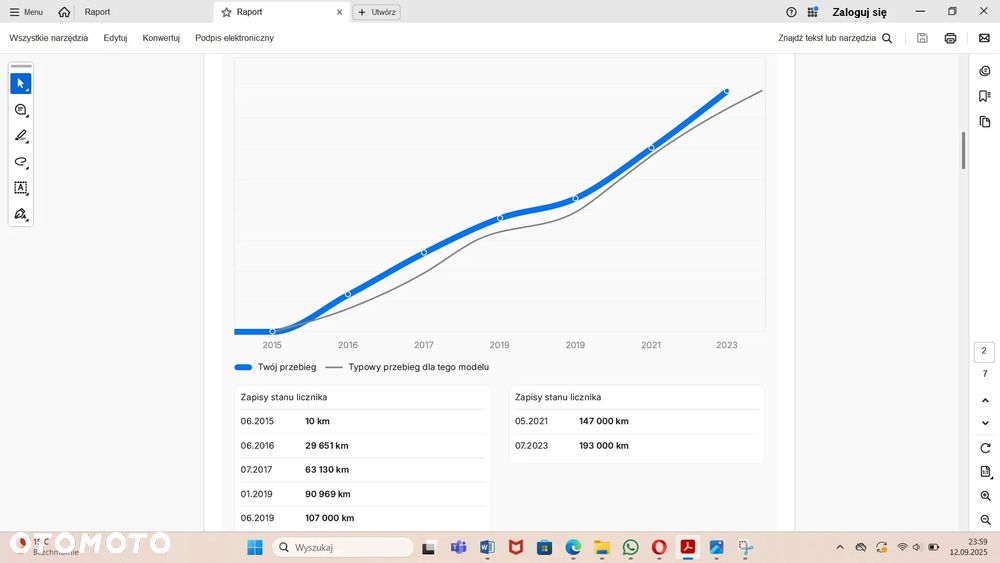
Task: Select the freehand draw loop tool
Action: tap(20, 162)
